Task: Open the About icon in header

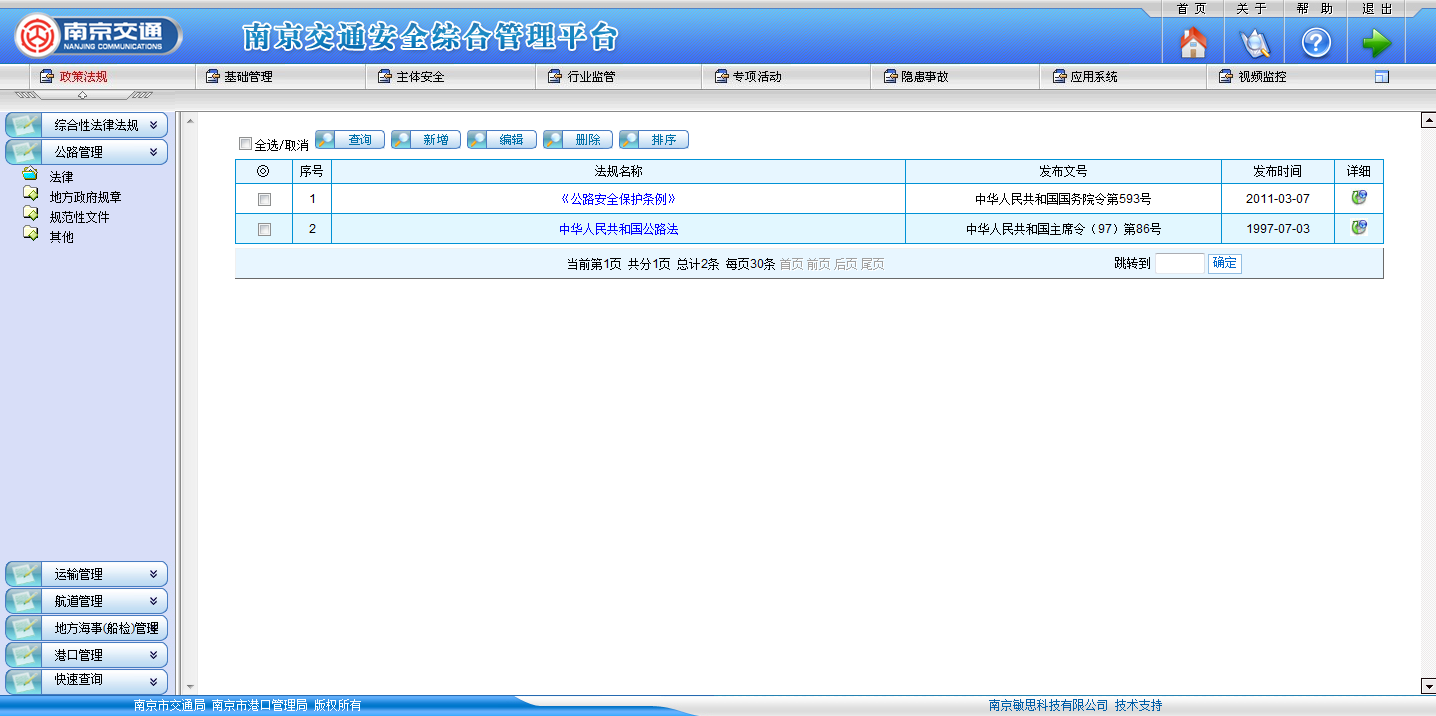Action: click(x=1254, y=43)
